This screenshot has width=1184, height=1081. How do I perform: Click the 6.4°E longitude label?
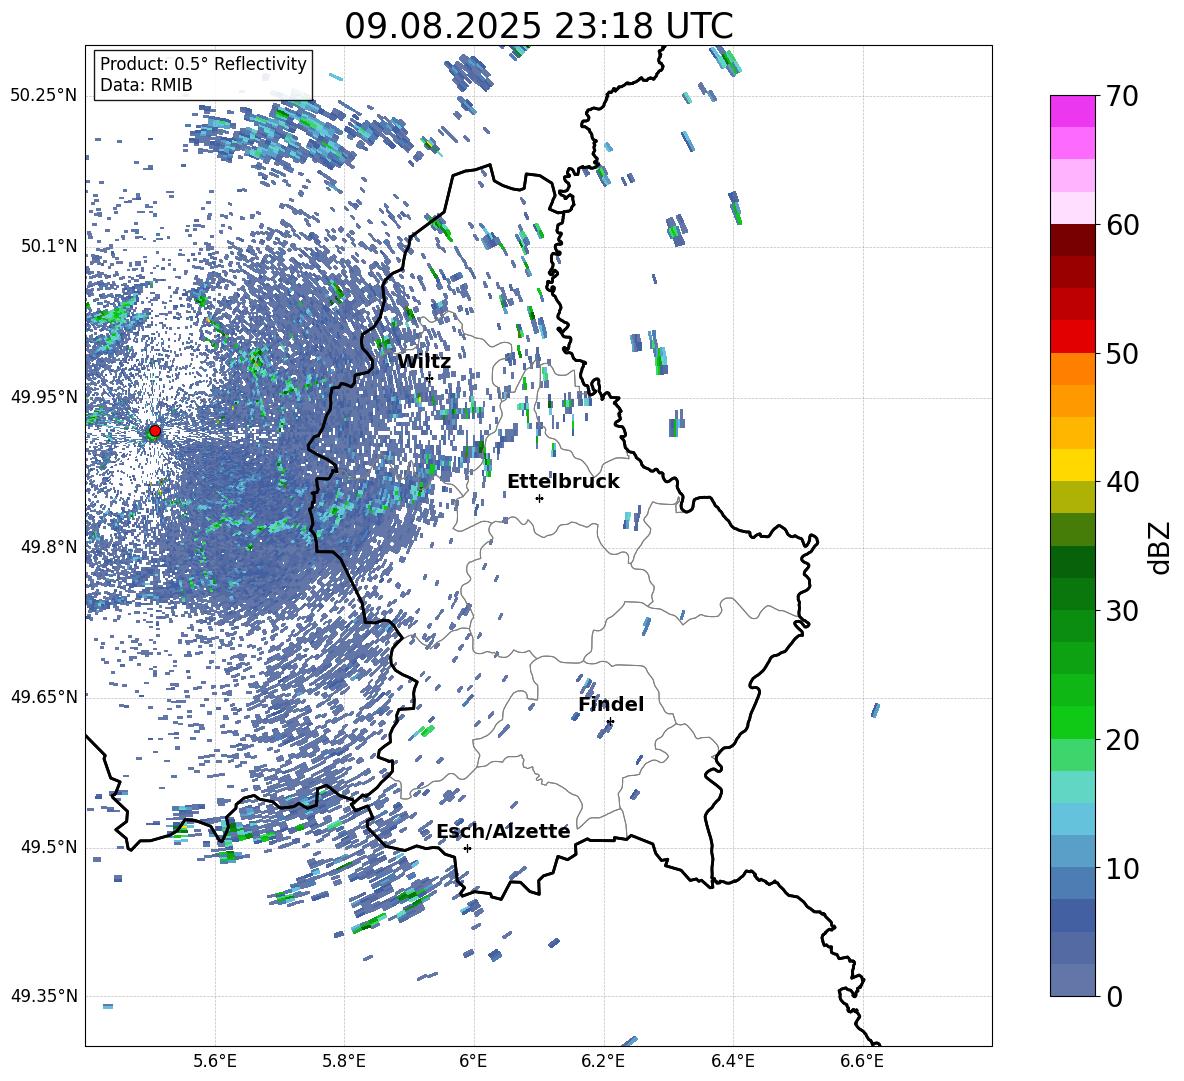tap(732, 1061)
